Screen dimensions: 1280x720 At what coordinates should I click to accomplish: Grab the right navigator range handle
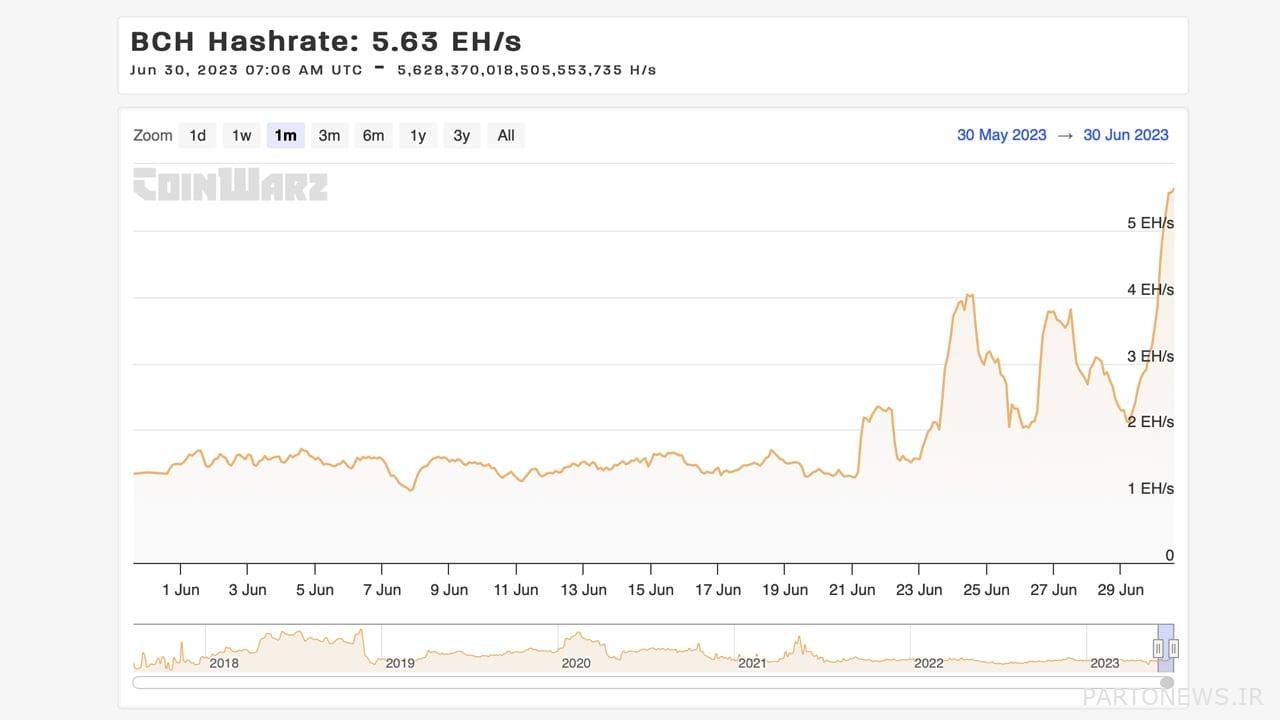coord(1174,648)
